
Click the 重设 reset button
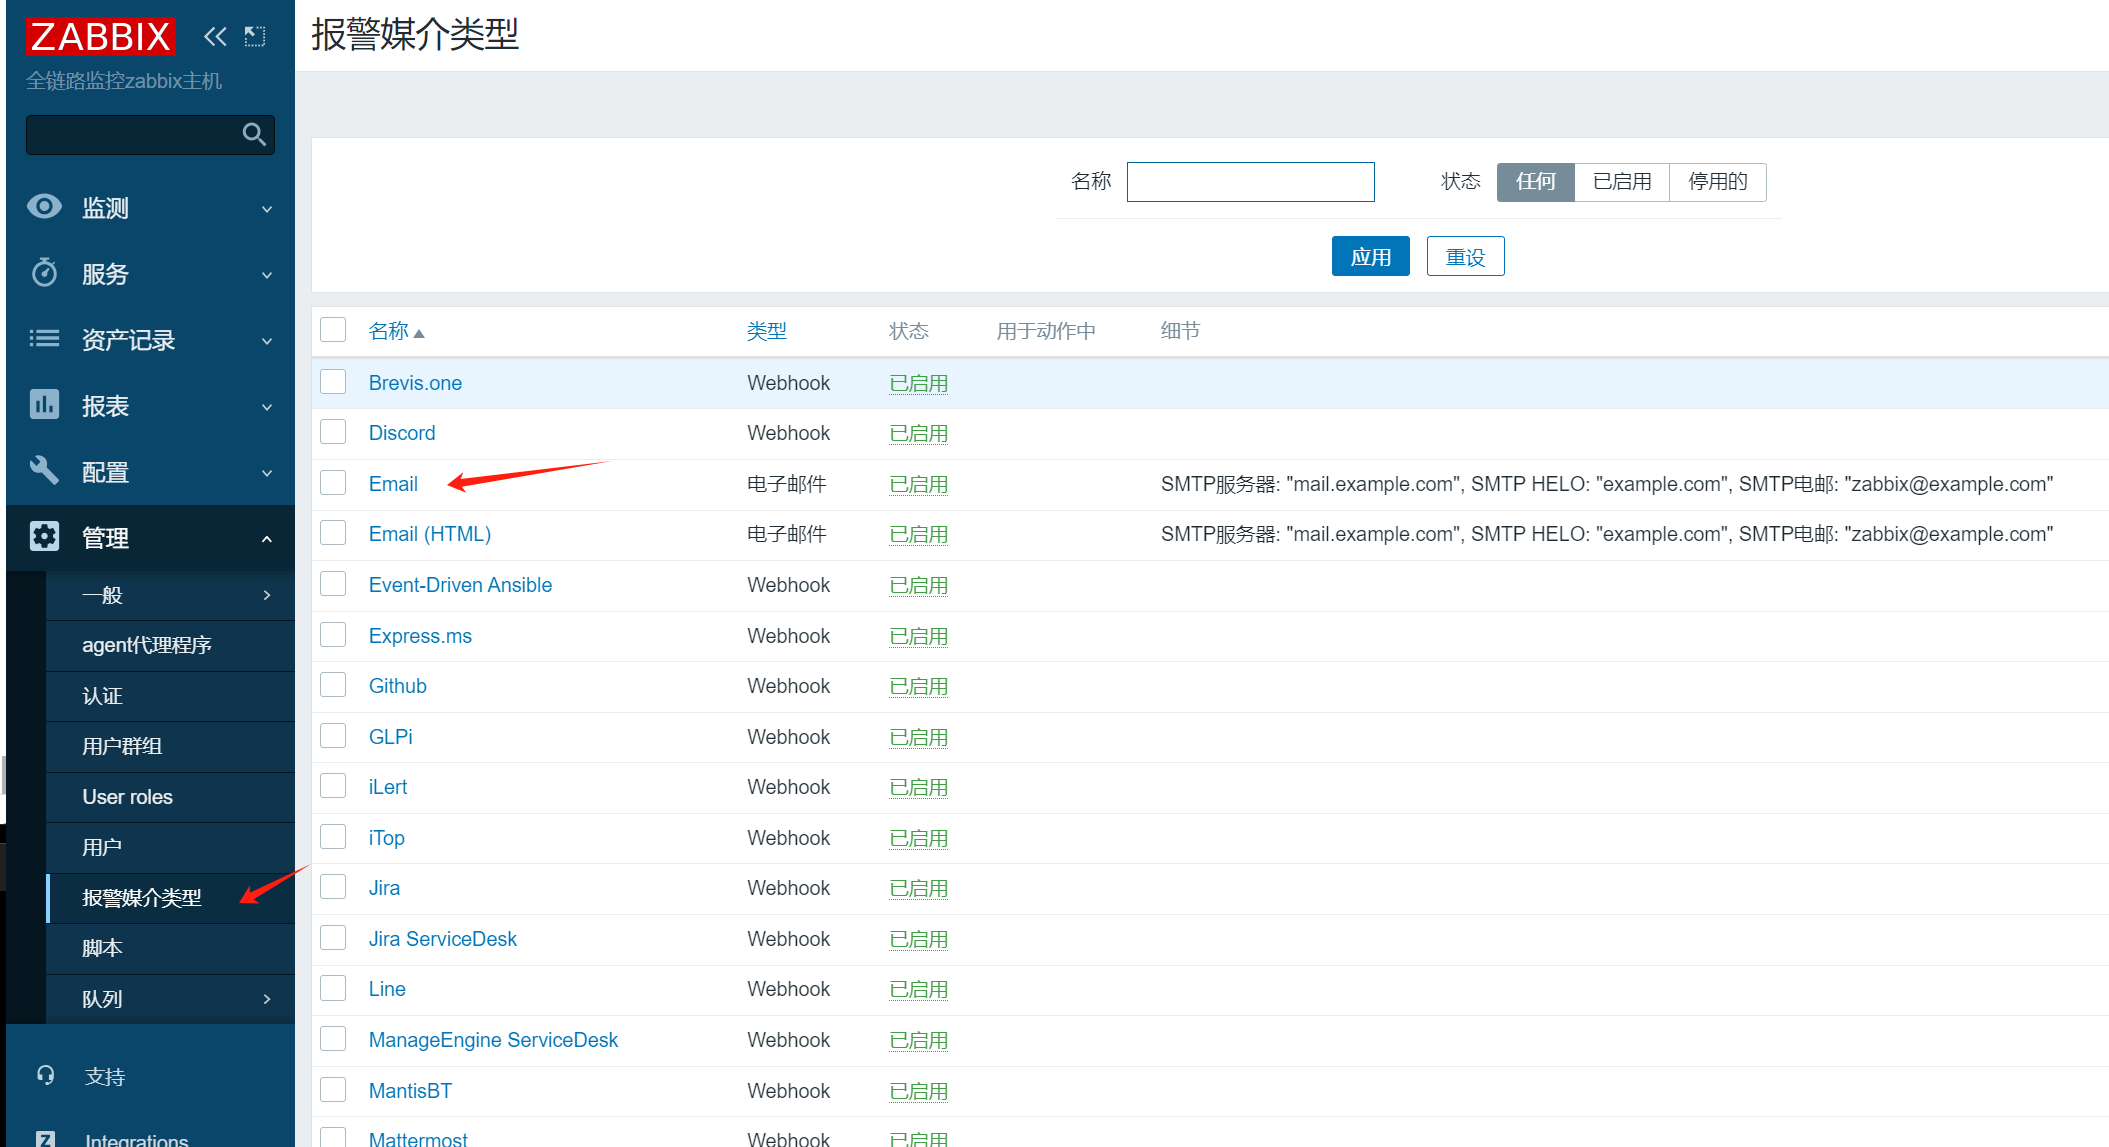[1465, 256]
